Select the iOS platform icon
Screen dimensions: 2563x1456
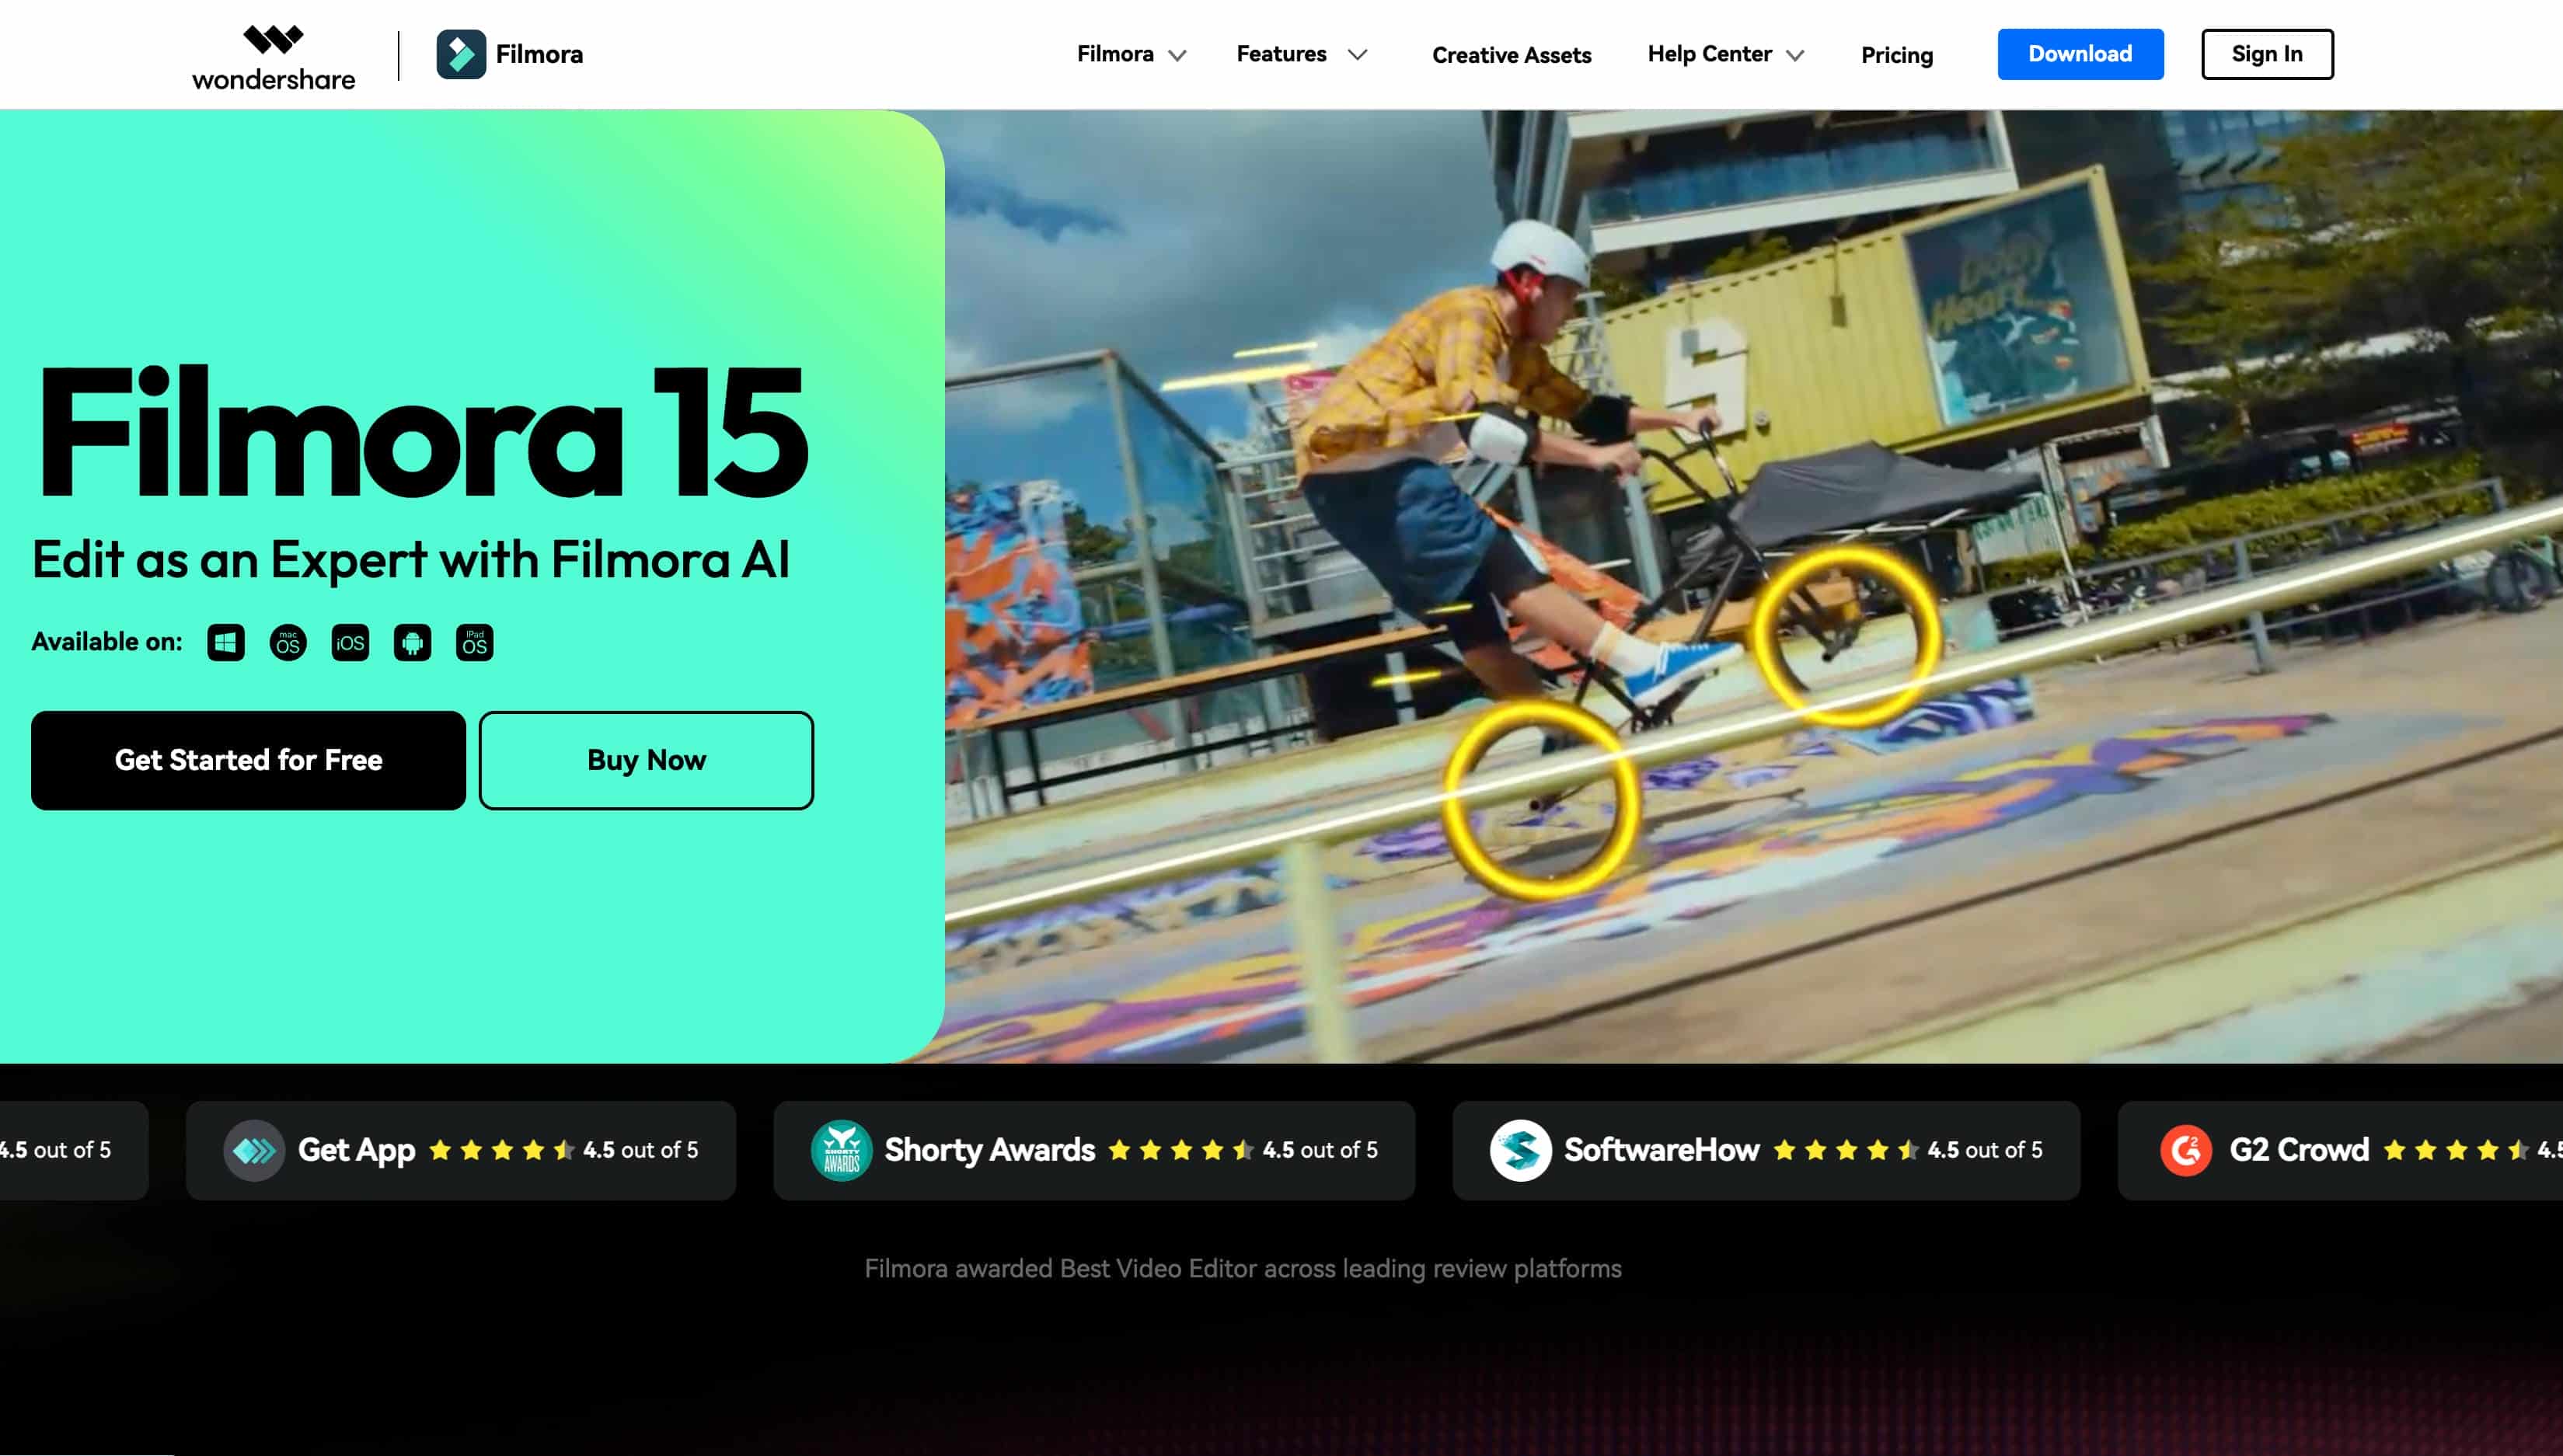click(350, 642)
